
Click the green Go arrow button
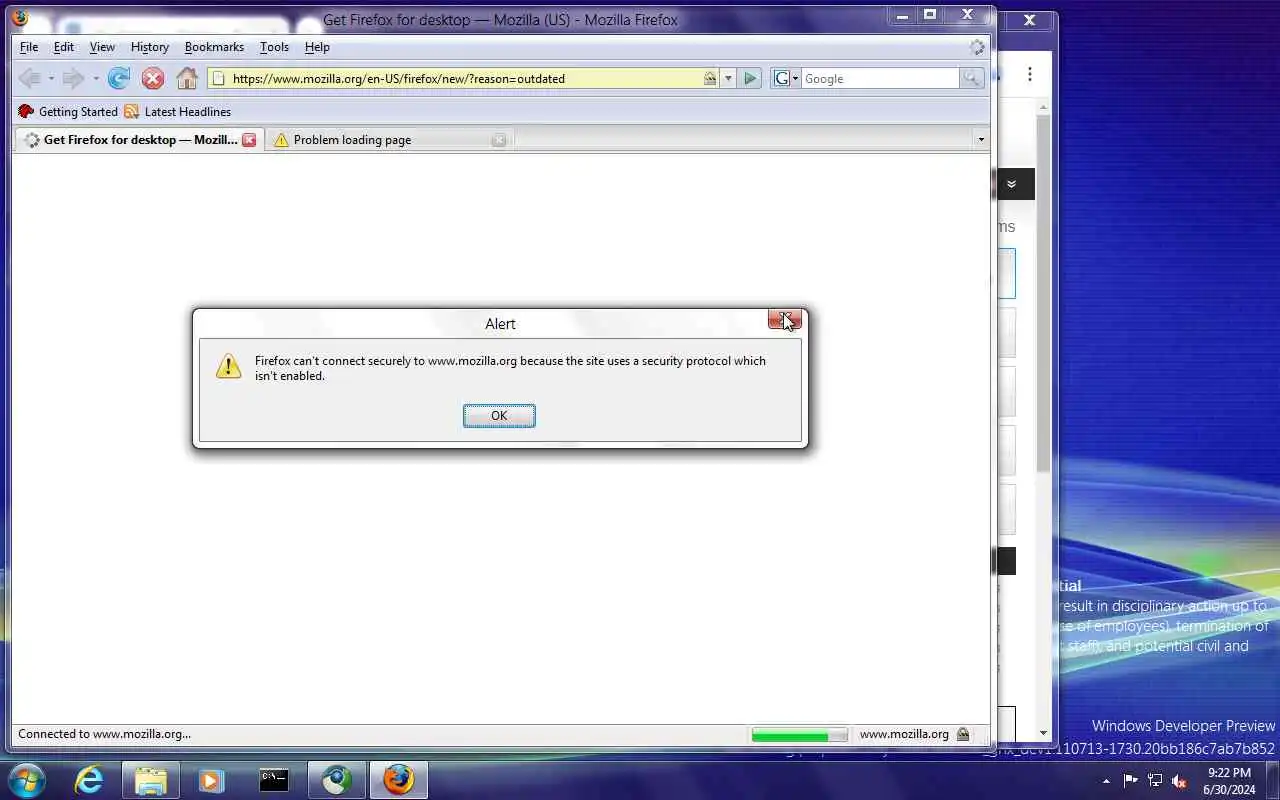(x=751, y=78)
